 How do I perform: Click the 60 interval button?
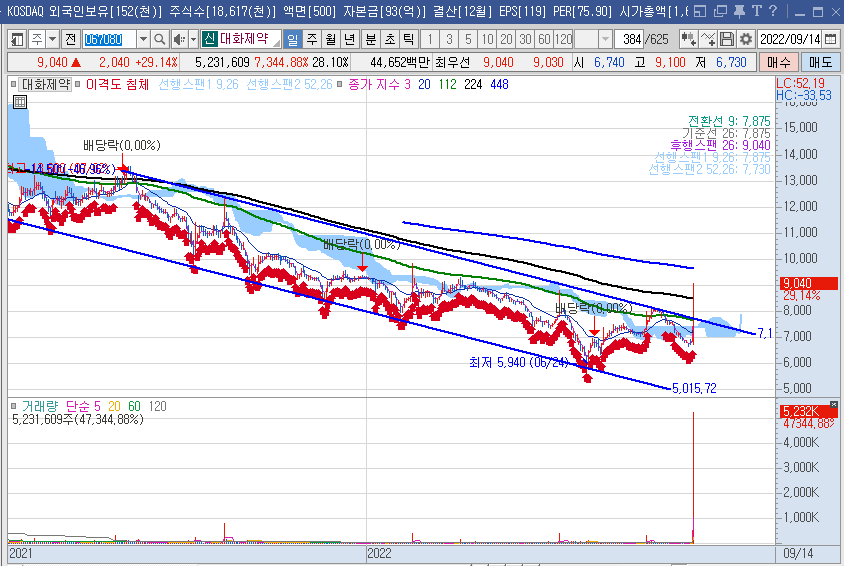tap(544, 39)
